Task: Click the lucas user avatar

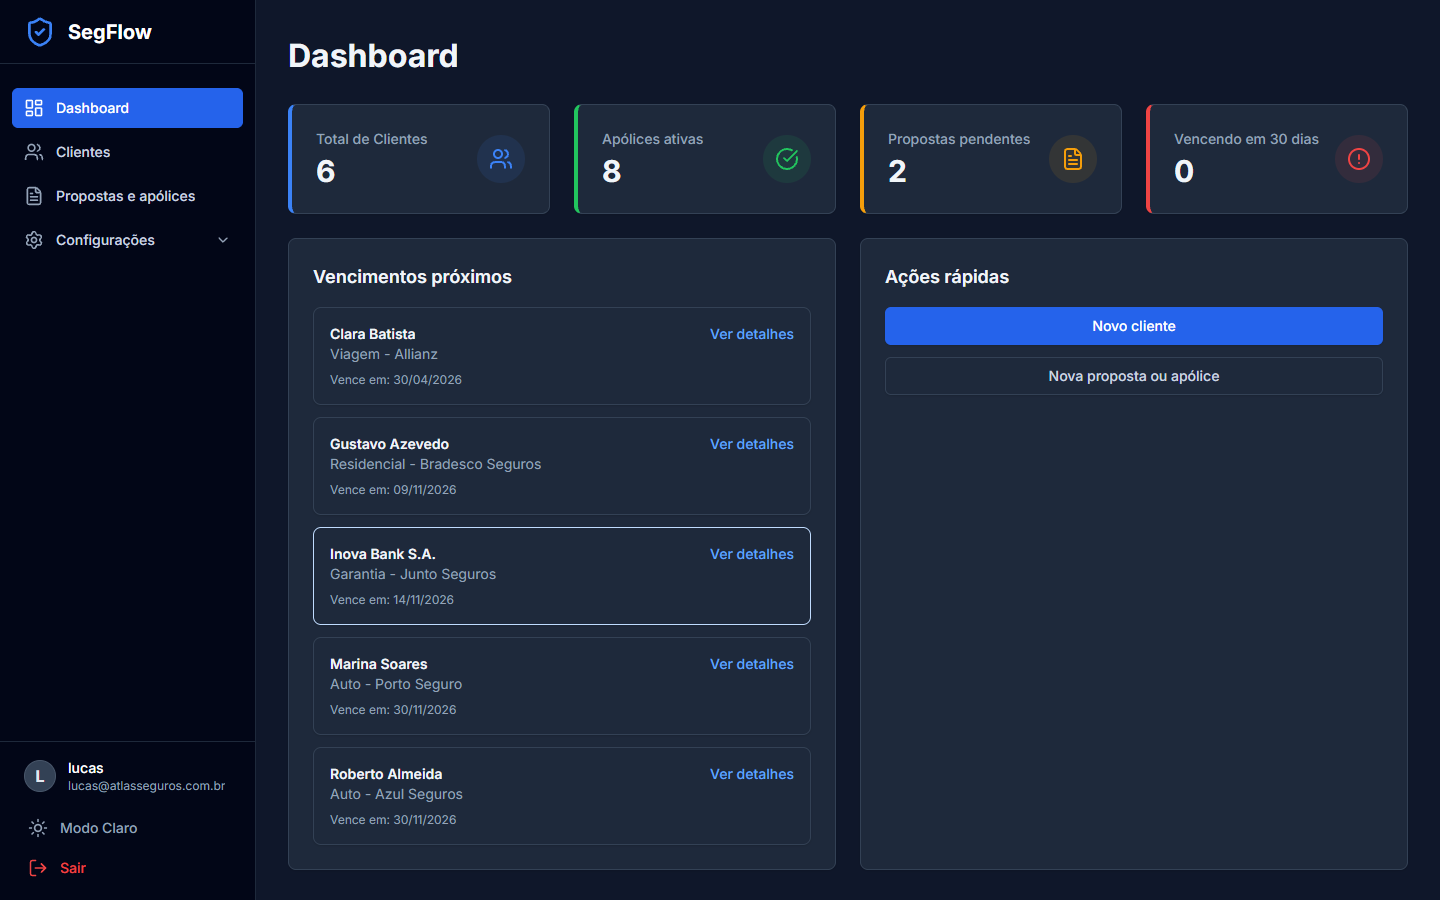Action: [x=40, y=776]
